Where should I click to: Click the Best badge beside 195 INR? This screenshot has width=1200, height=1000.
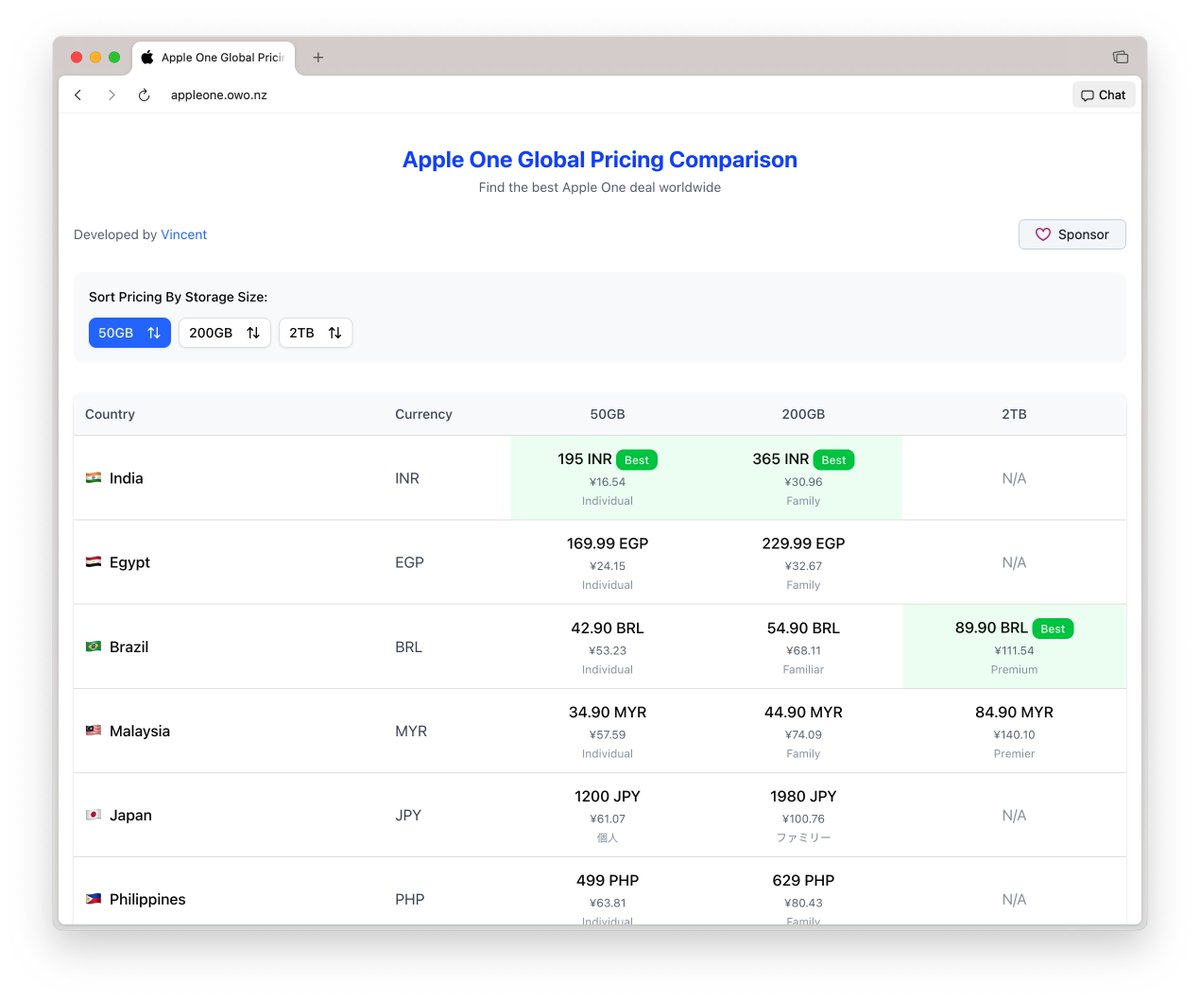637,460
